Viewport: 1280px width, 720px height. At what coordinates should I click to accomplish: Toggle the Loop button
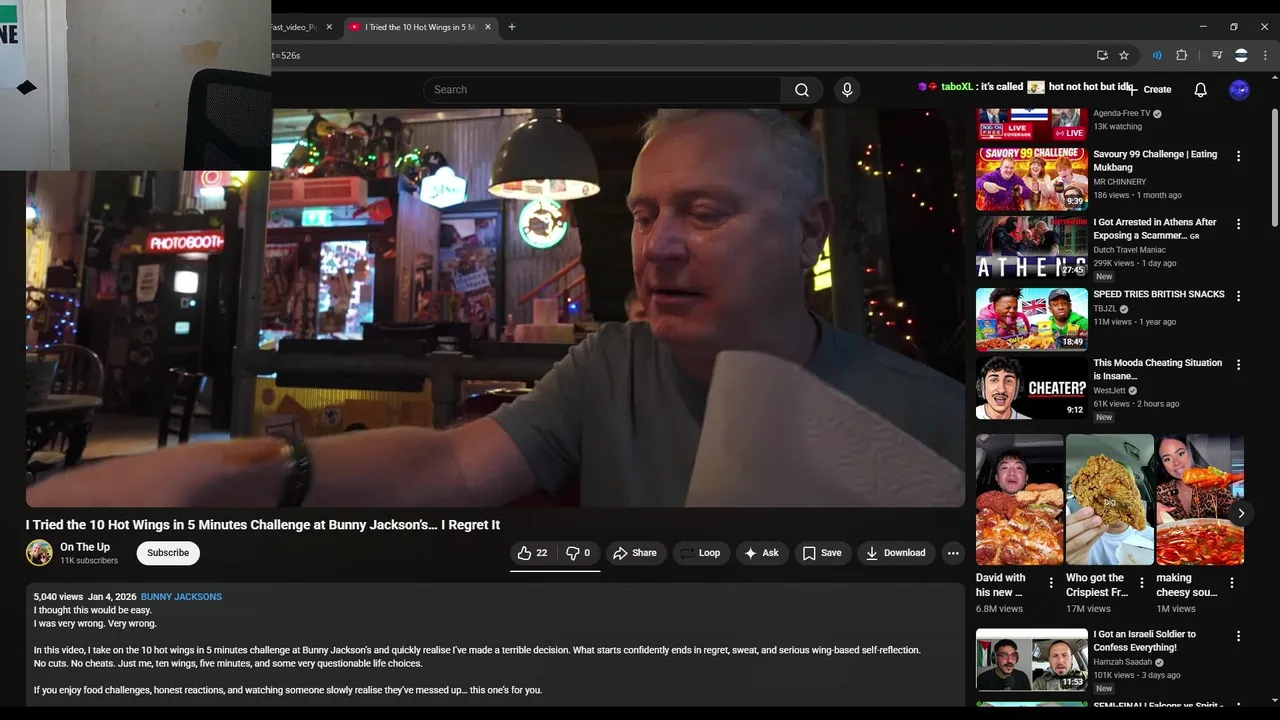pyautogui.click(x=700, y=553)
